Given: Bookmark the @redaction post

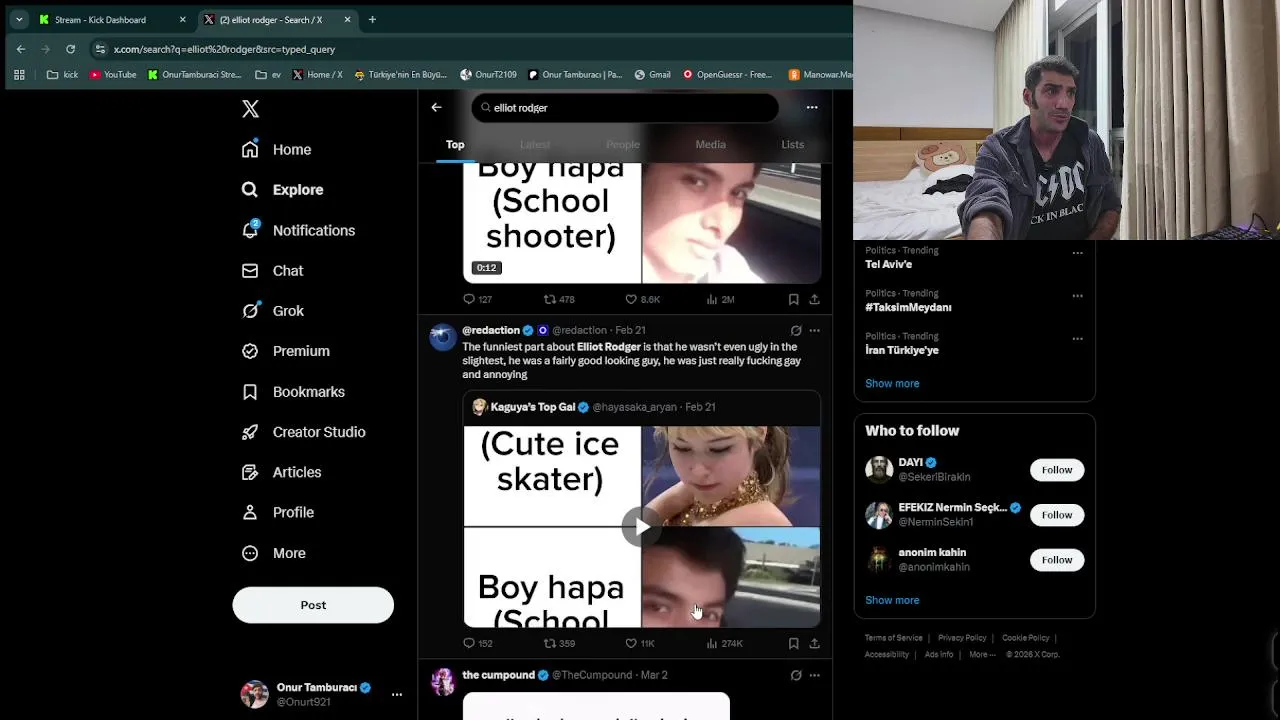Looking at the screenshot, I should click(793, 643).
